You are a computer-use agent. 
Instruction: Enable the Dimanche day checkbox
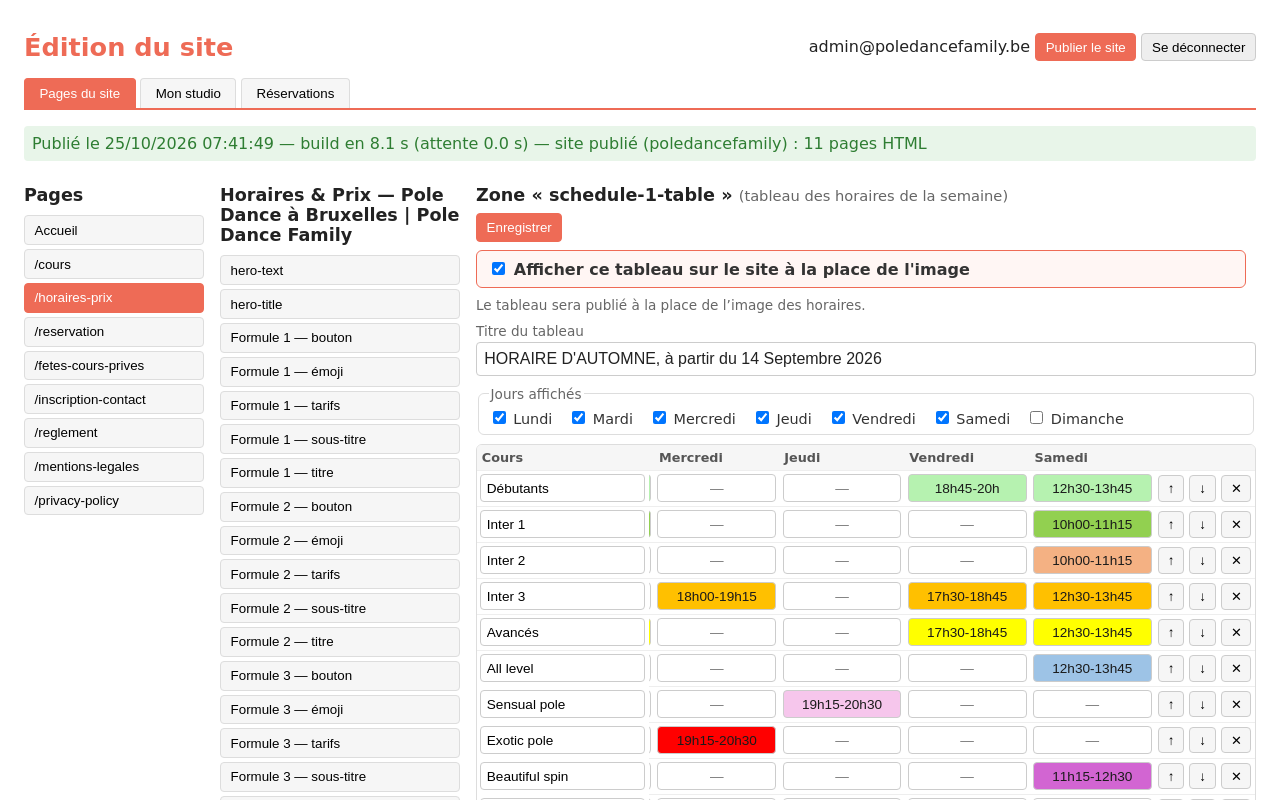[1036, 417]
